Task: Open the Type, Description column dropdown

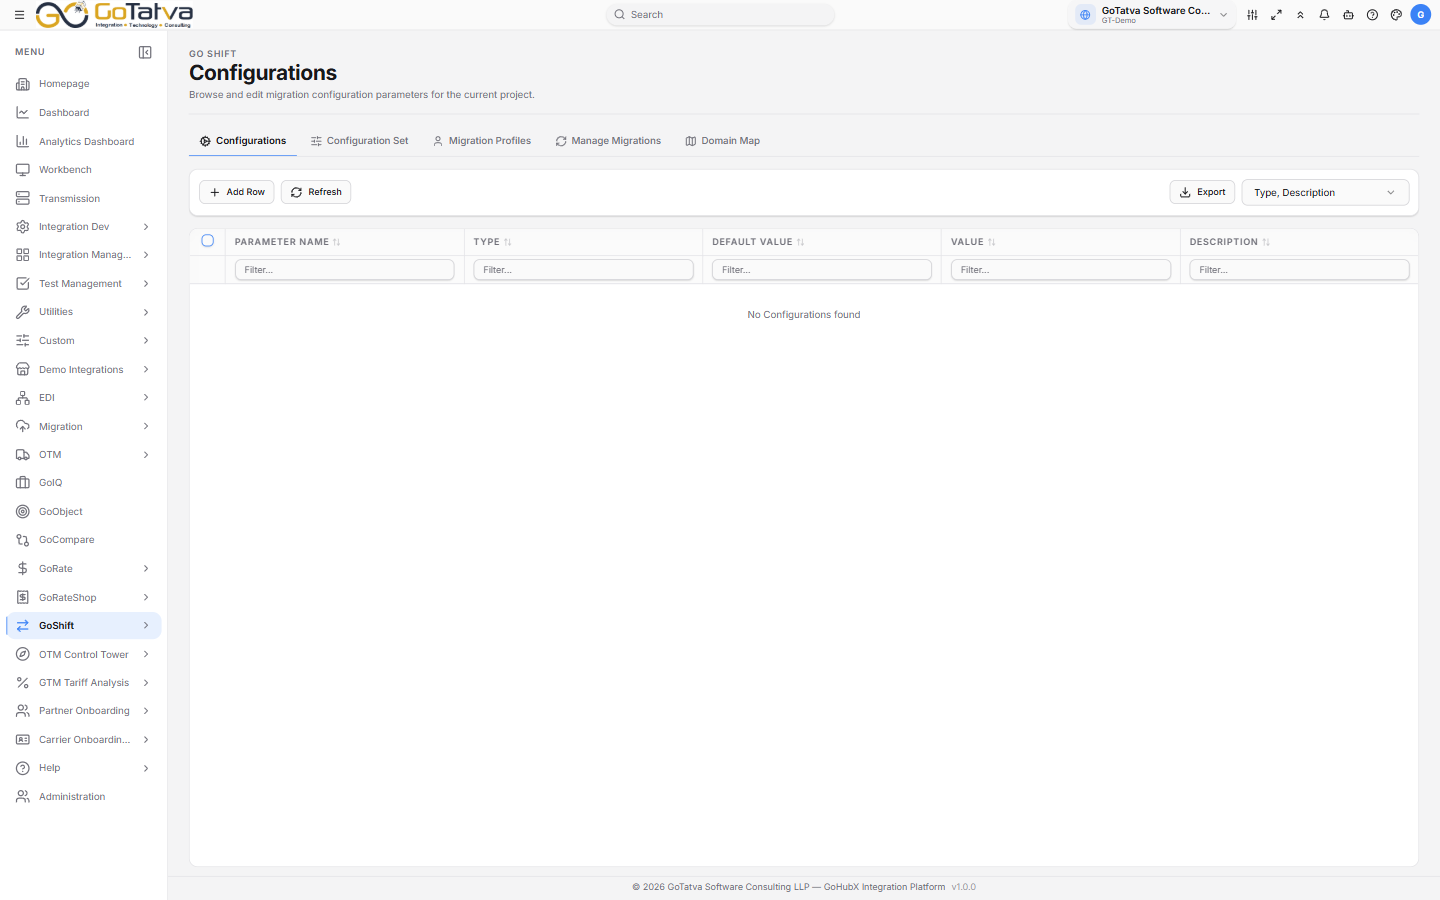Action: (x=1325, y=193)
